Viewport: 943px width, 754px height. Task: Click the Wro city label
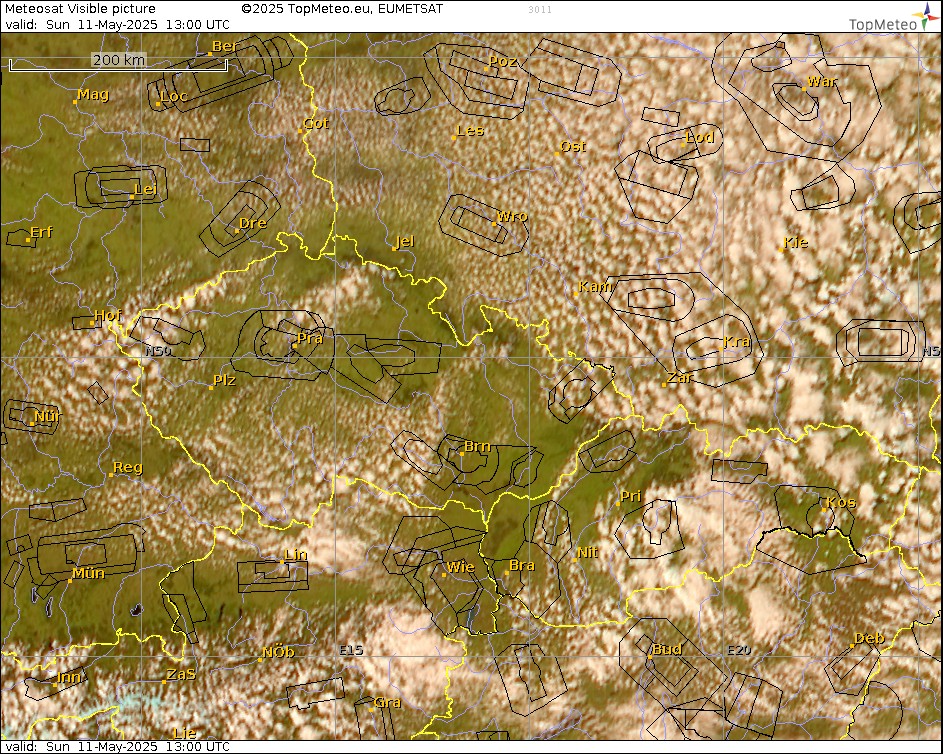point(512,216)
